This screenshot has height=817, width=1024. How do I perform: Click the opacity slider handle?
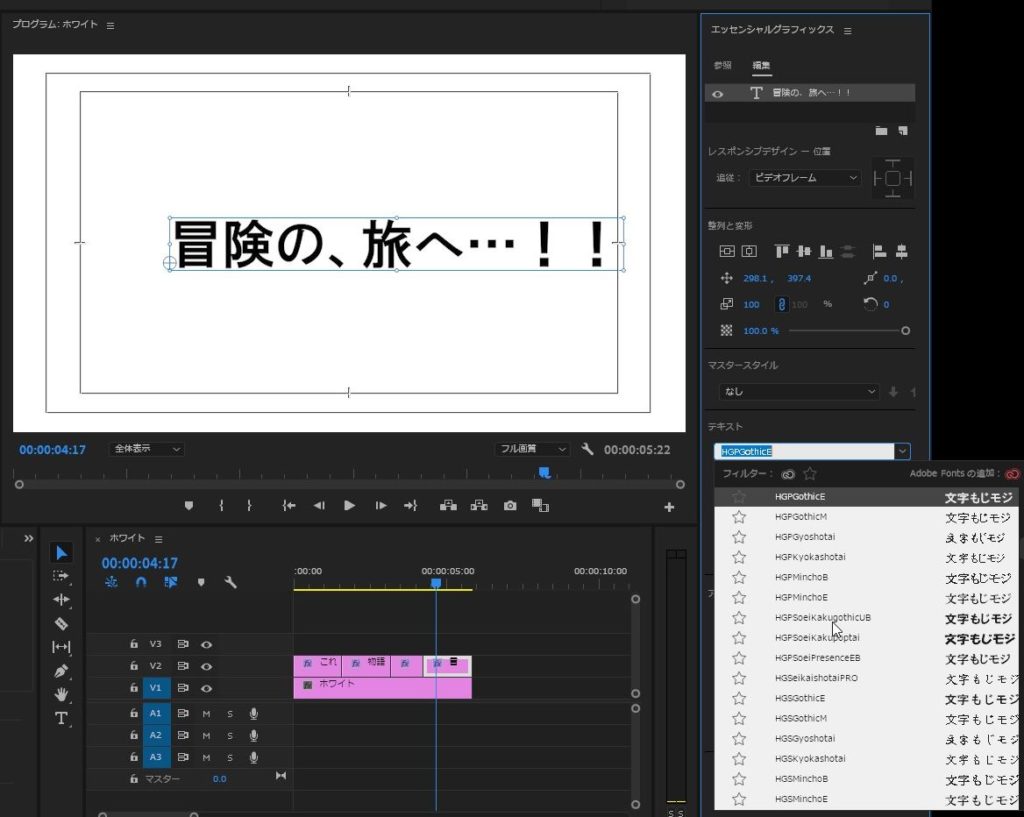906,330
